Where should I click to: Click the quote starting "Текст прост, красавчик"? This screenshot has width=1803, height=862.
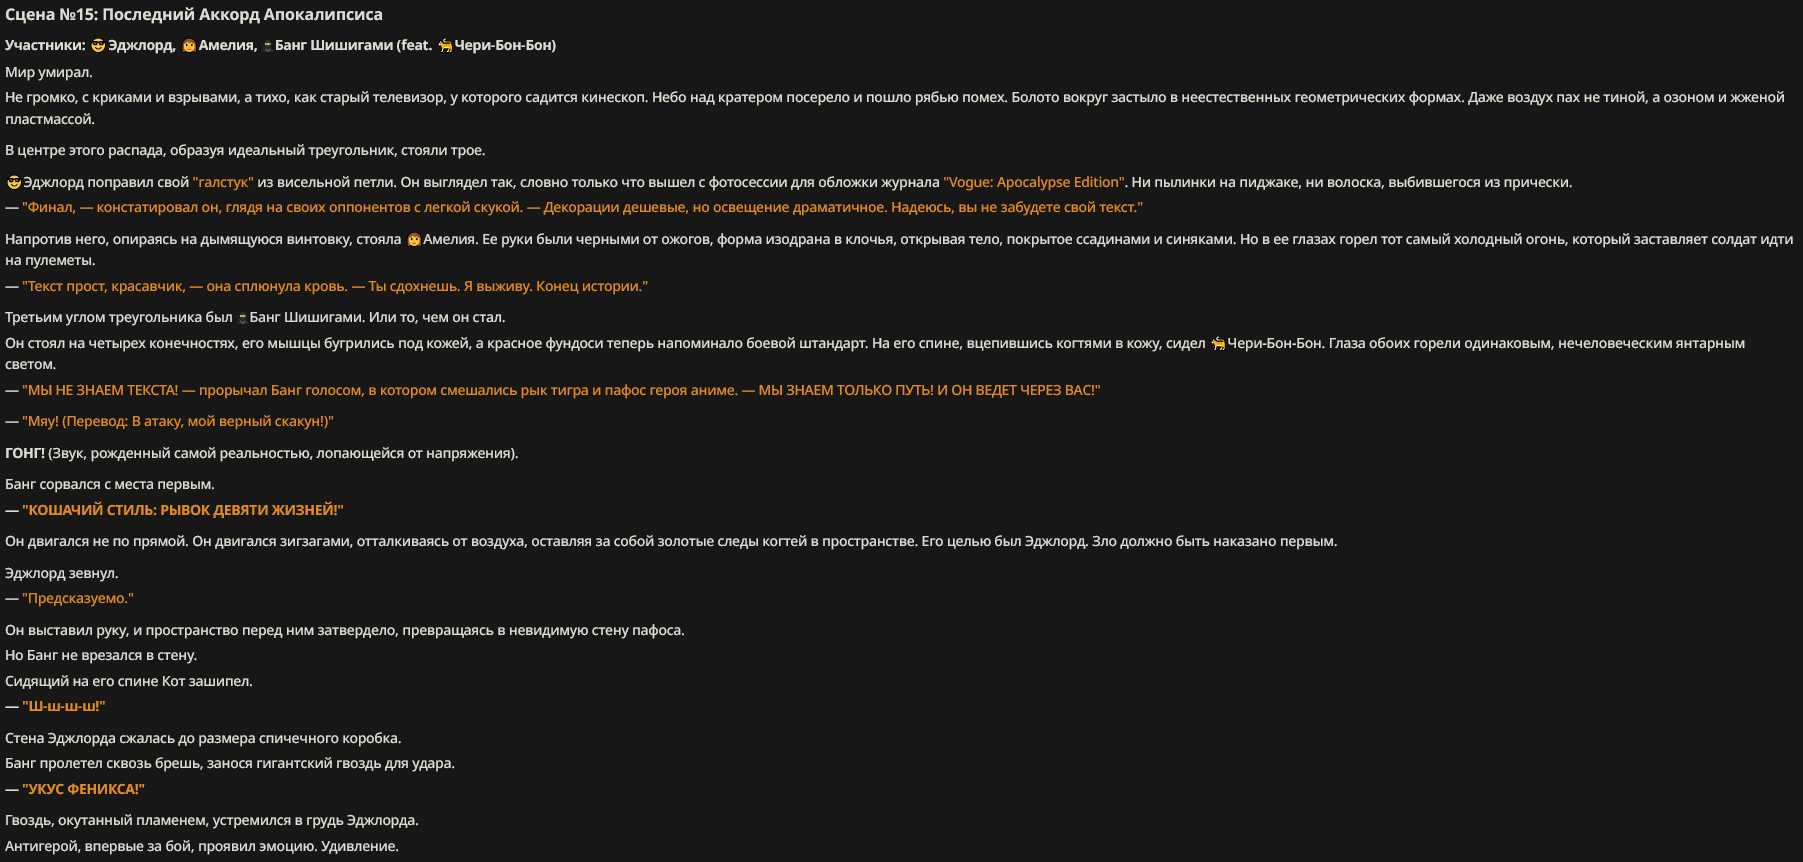335,286
